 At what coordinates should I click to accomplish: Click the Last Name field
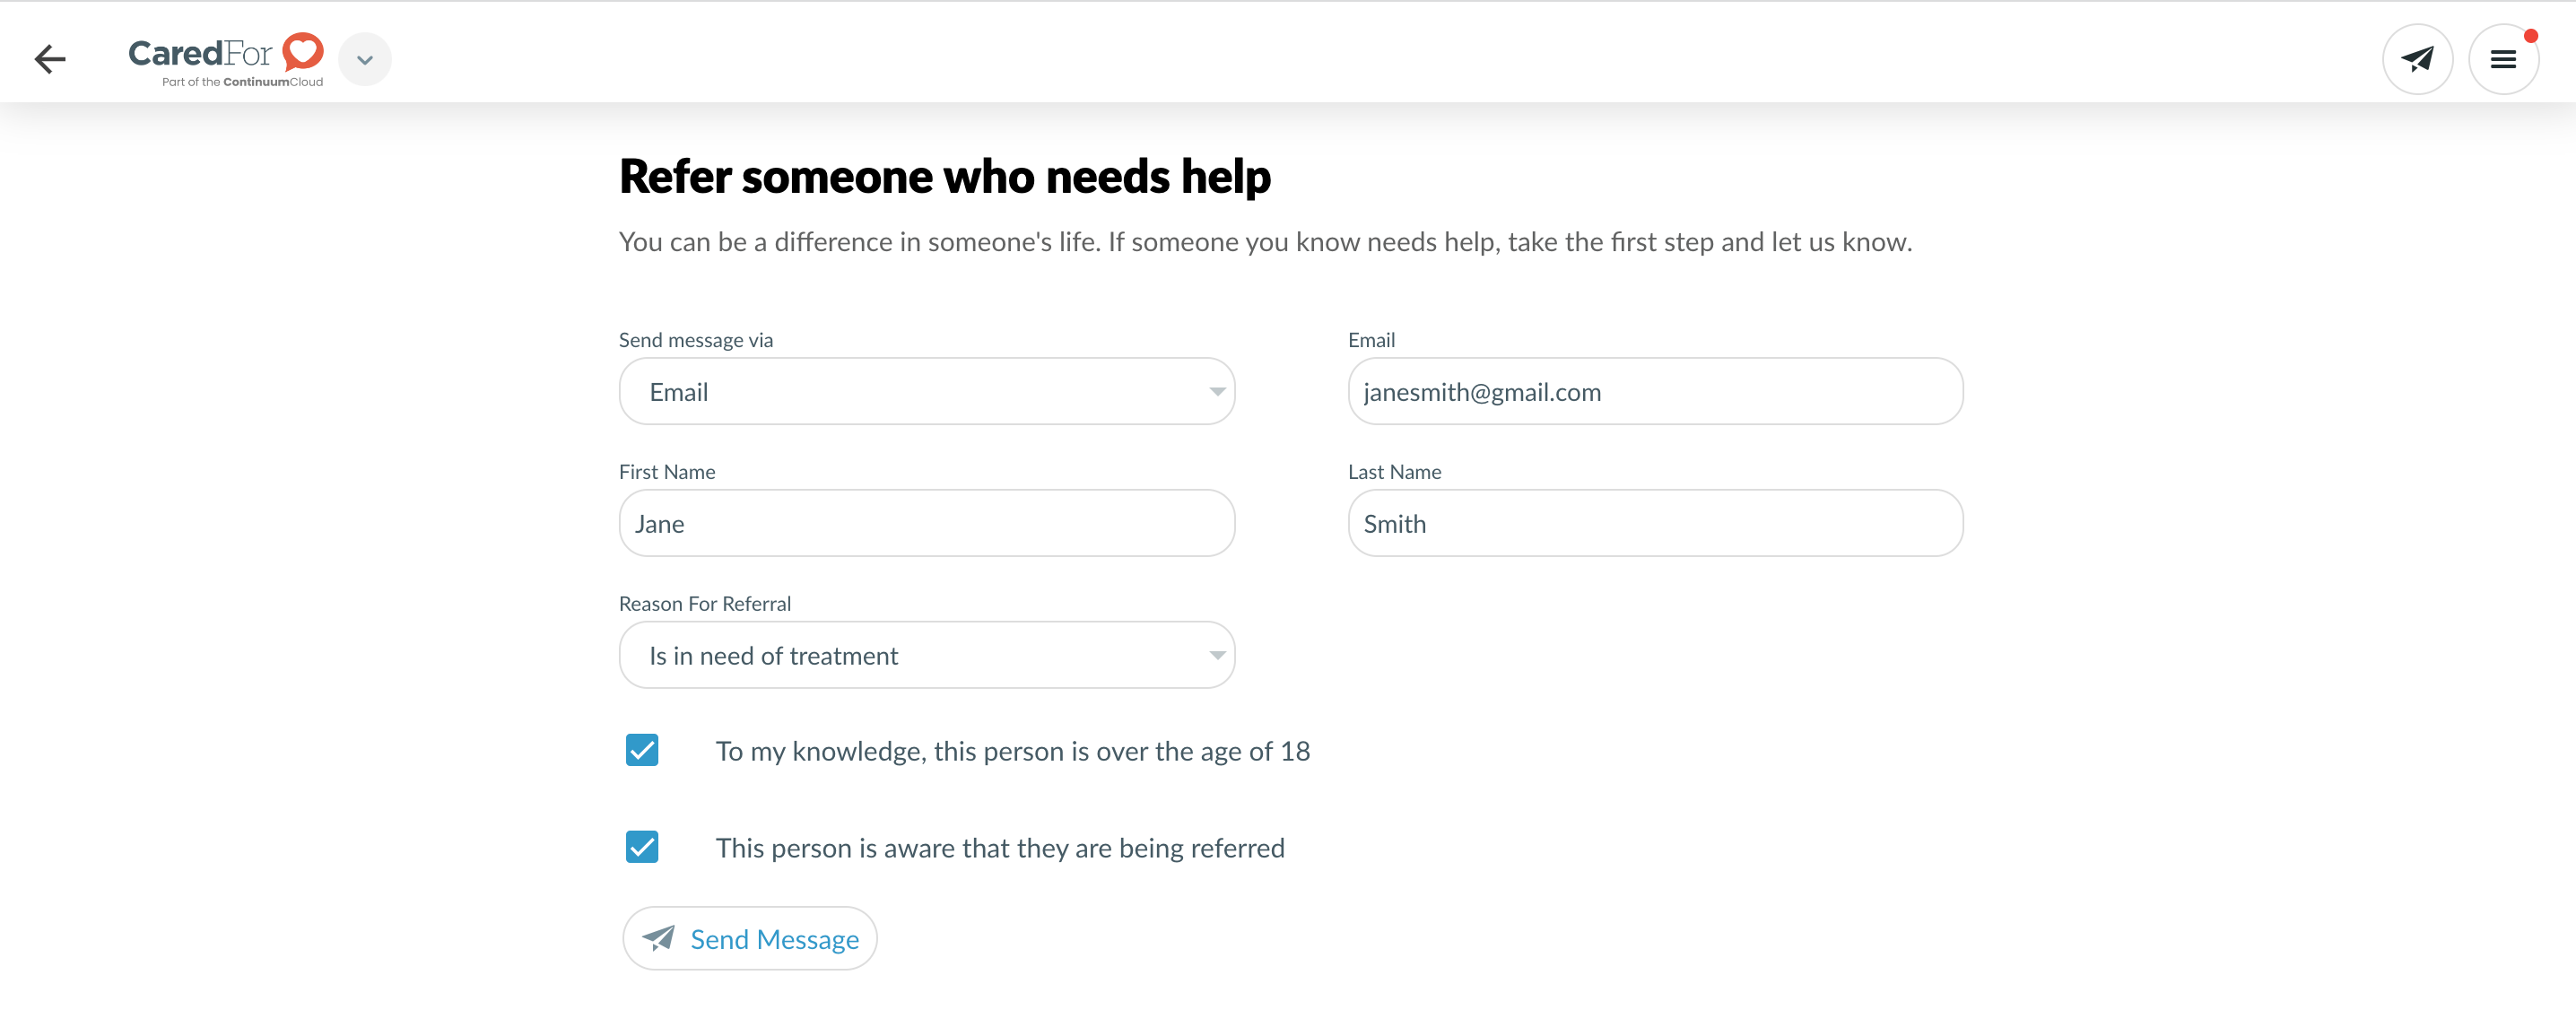pyautogui.click(x=1655, y=524)
